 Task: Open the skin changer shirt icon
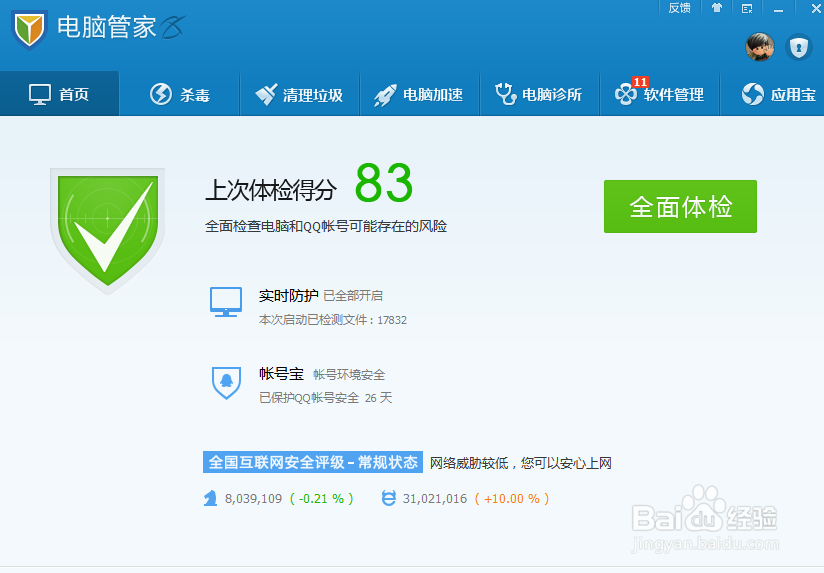(x=717, y=8)
